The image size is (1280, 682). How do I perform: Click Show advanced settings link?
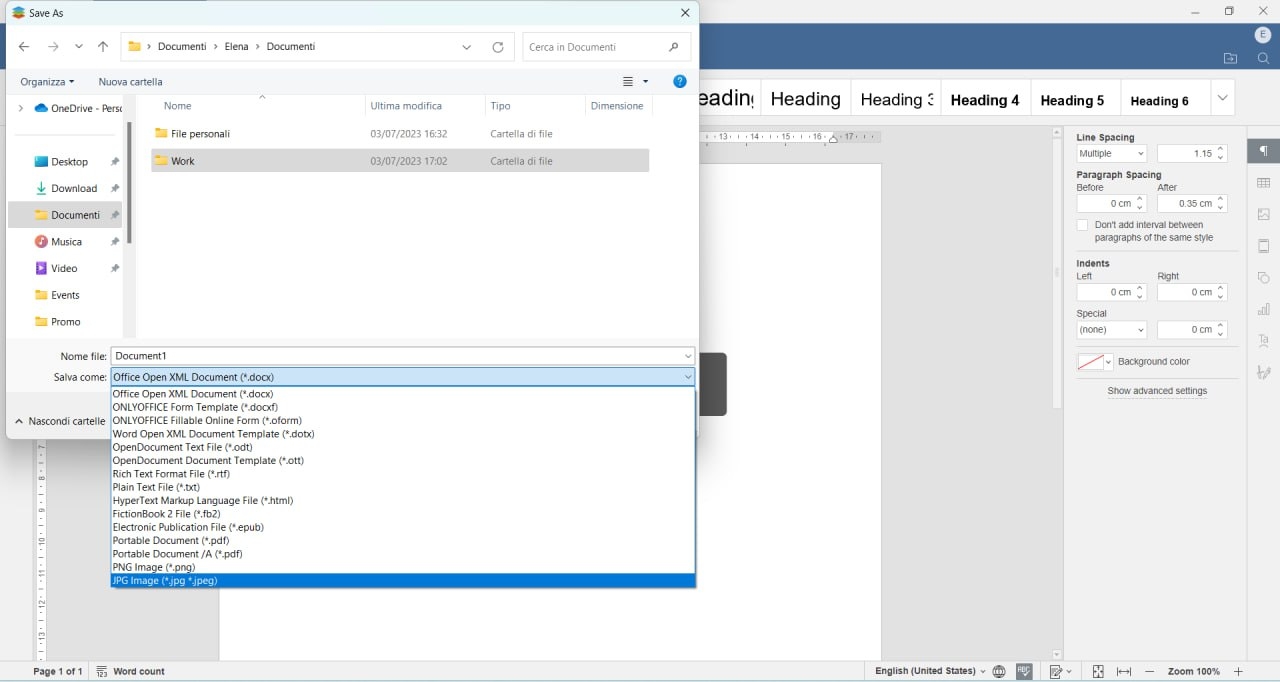pyautogui.click(x=1157, y=391)
